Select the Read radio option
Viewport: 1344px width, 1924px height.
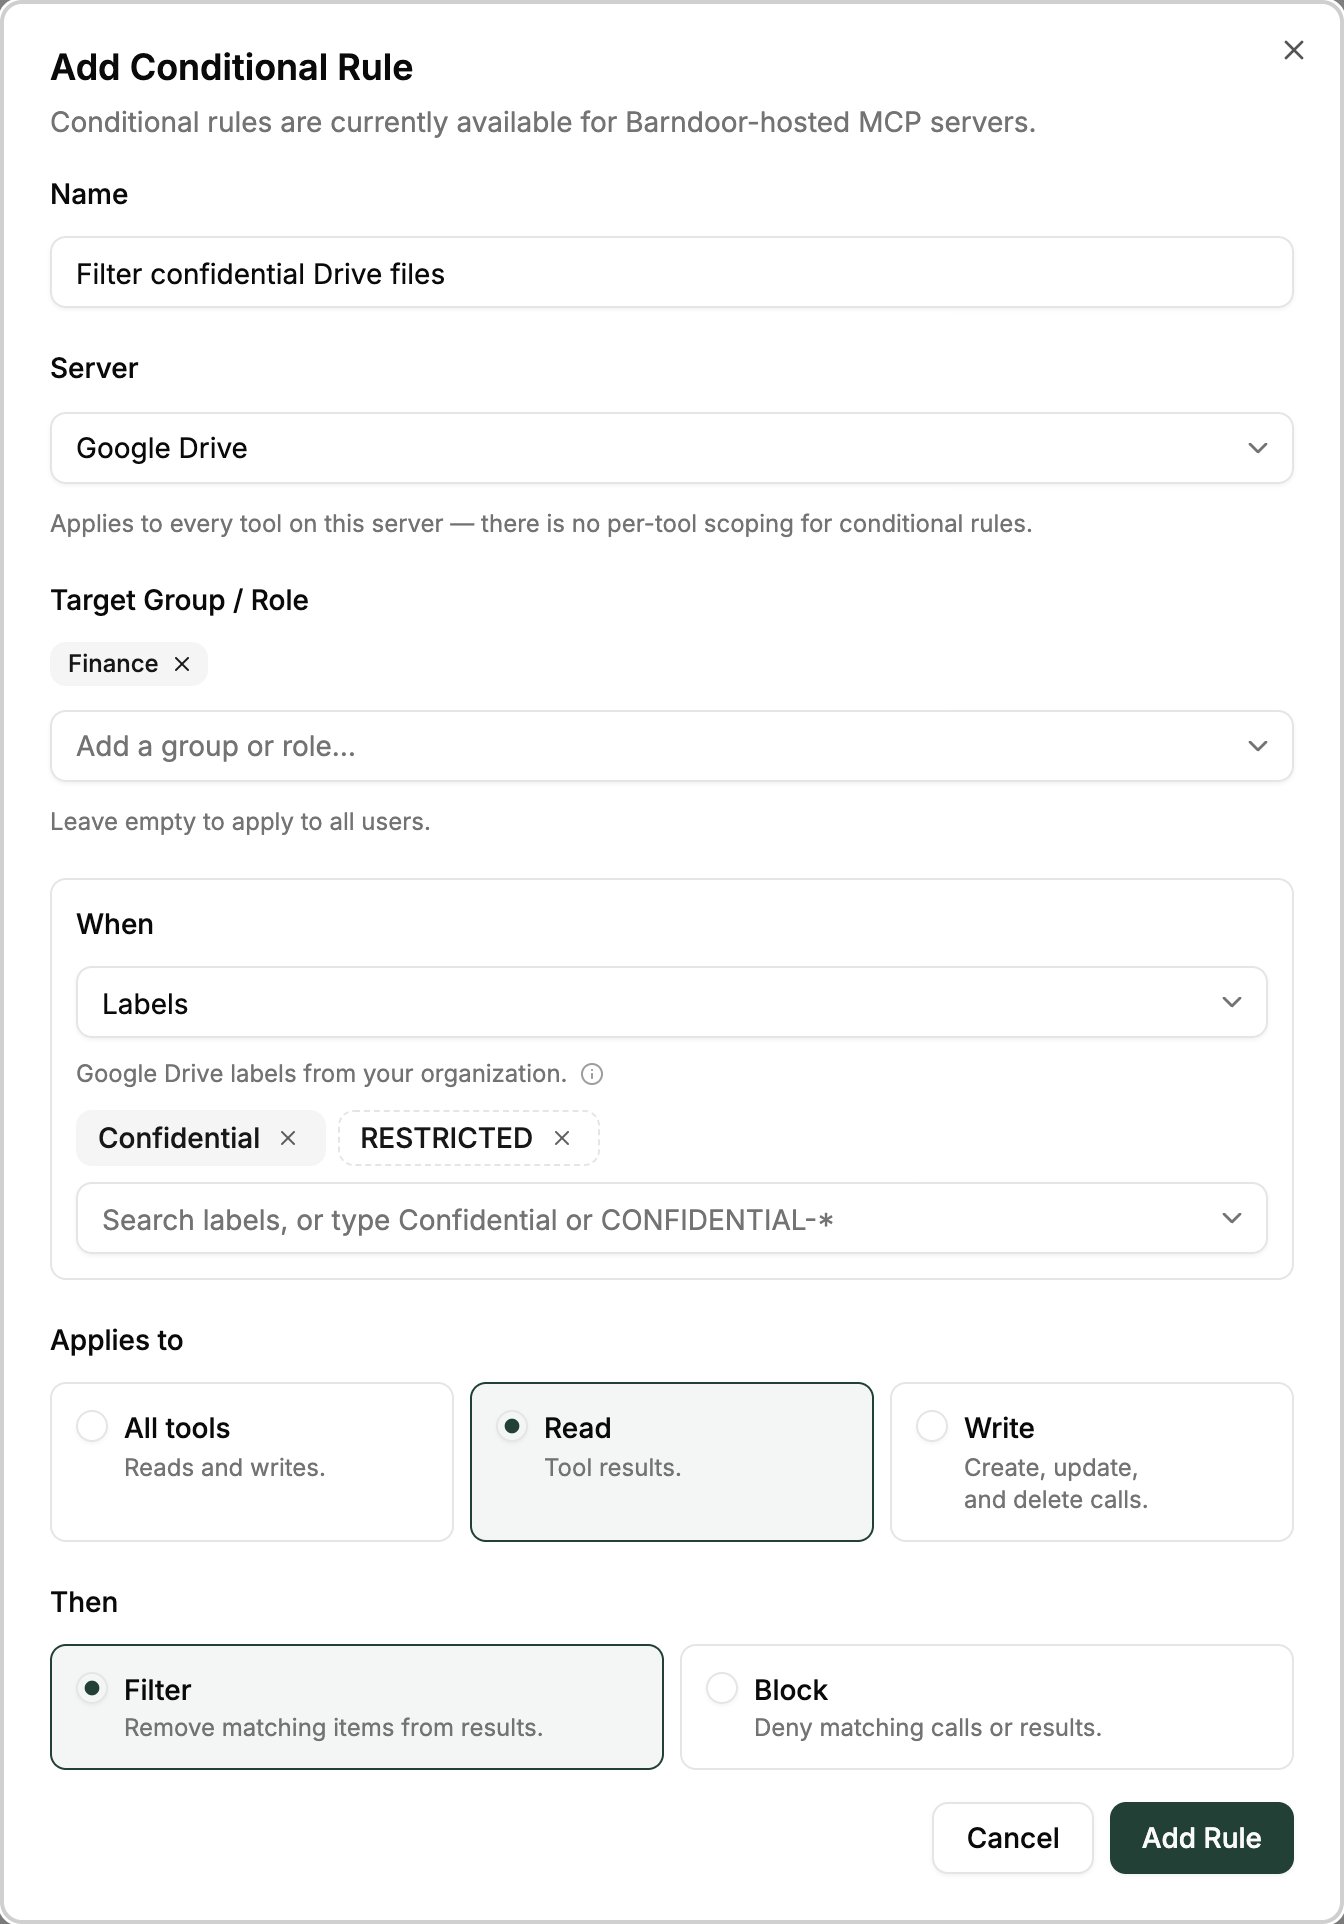[x=512, y=1427]
